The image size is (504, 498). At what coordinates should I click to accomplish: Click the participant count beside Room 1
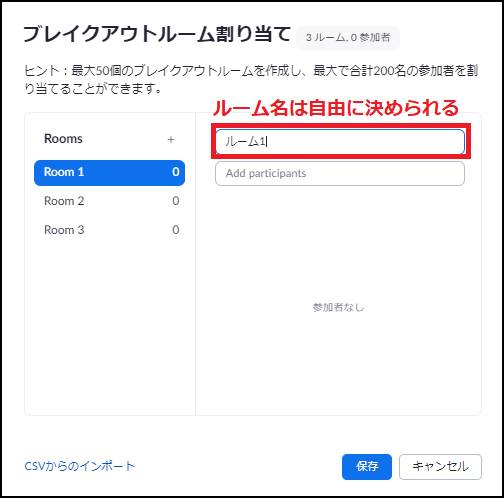point(176,172)
